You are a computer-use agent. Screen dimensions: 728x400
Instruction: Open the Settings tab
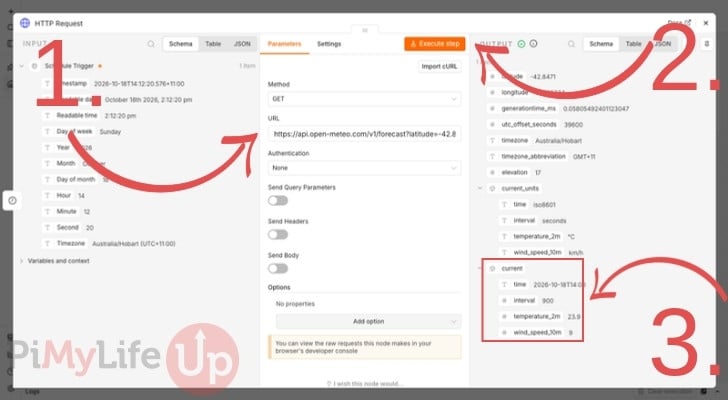pos(329,44)
